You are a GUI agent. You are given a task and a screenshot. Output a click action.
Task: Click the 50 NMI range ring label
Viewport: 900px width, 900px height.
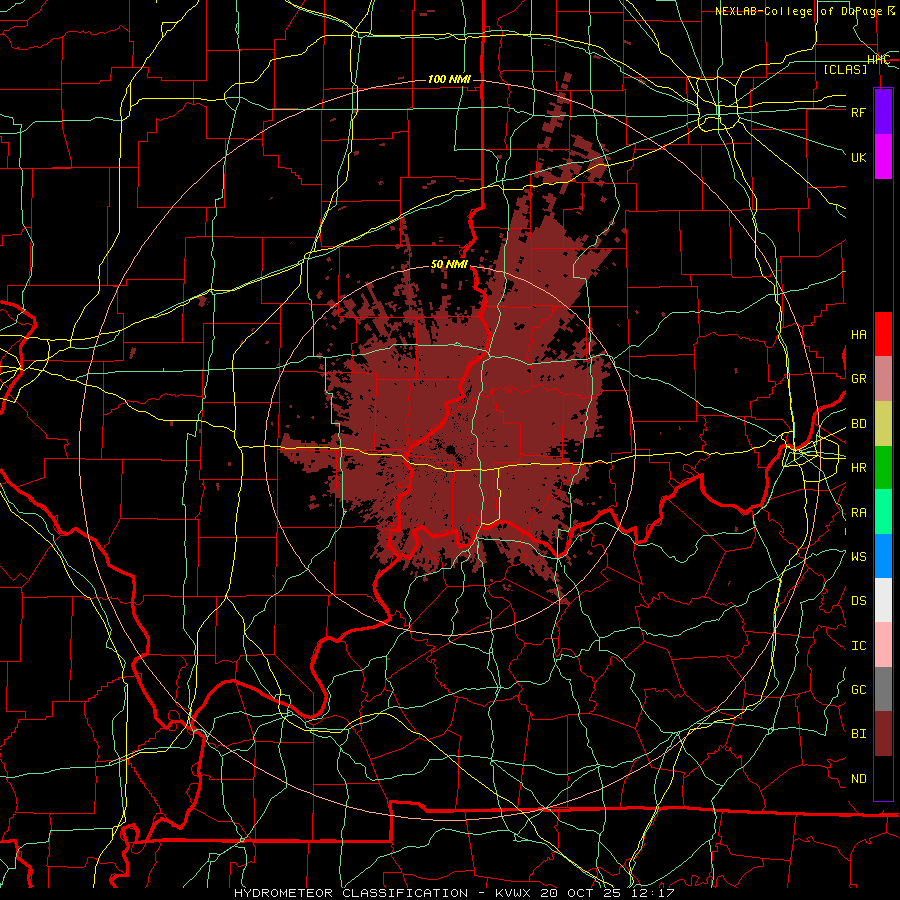click(x=449, y=265)
